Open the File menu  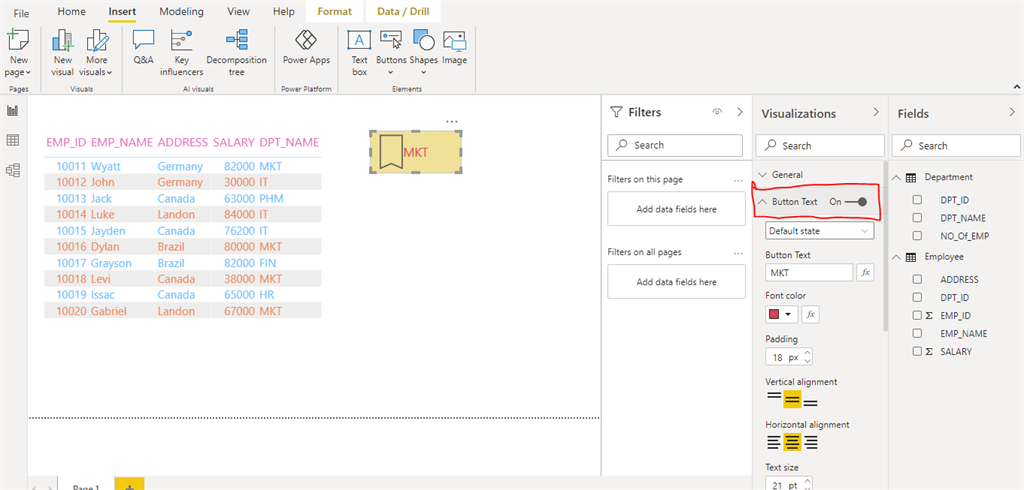click(22, 13)
